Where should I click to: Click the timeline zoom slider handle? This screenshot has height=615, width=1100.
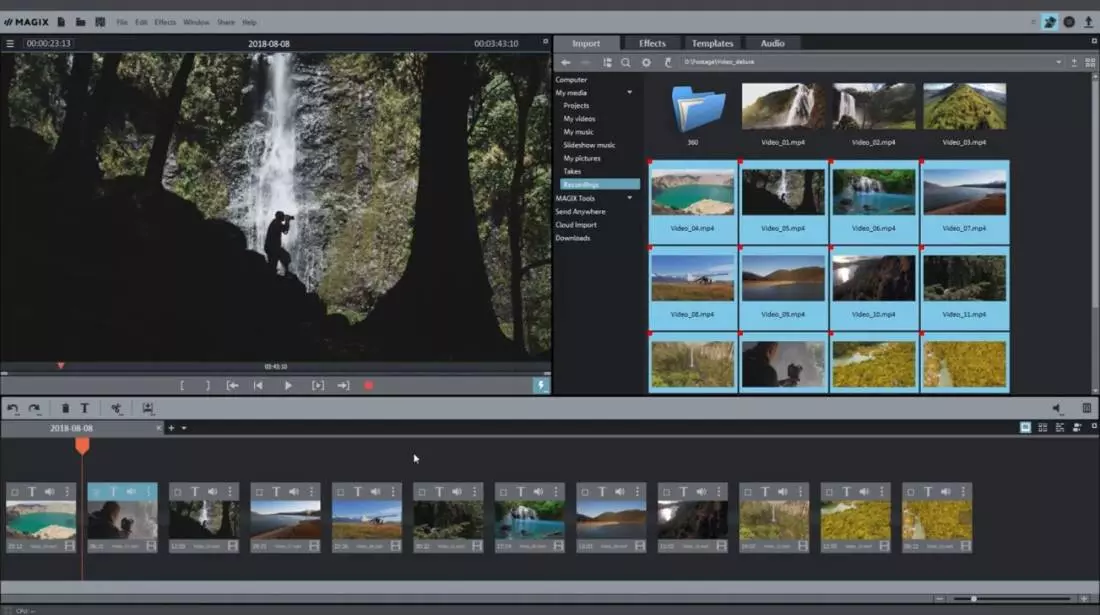click(x=974, y=599)
